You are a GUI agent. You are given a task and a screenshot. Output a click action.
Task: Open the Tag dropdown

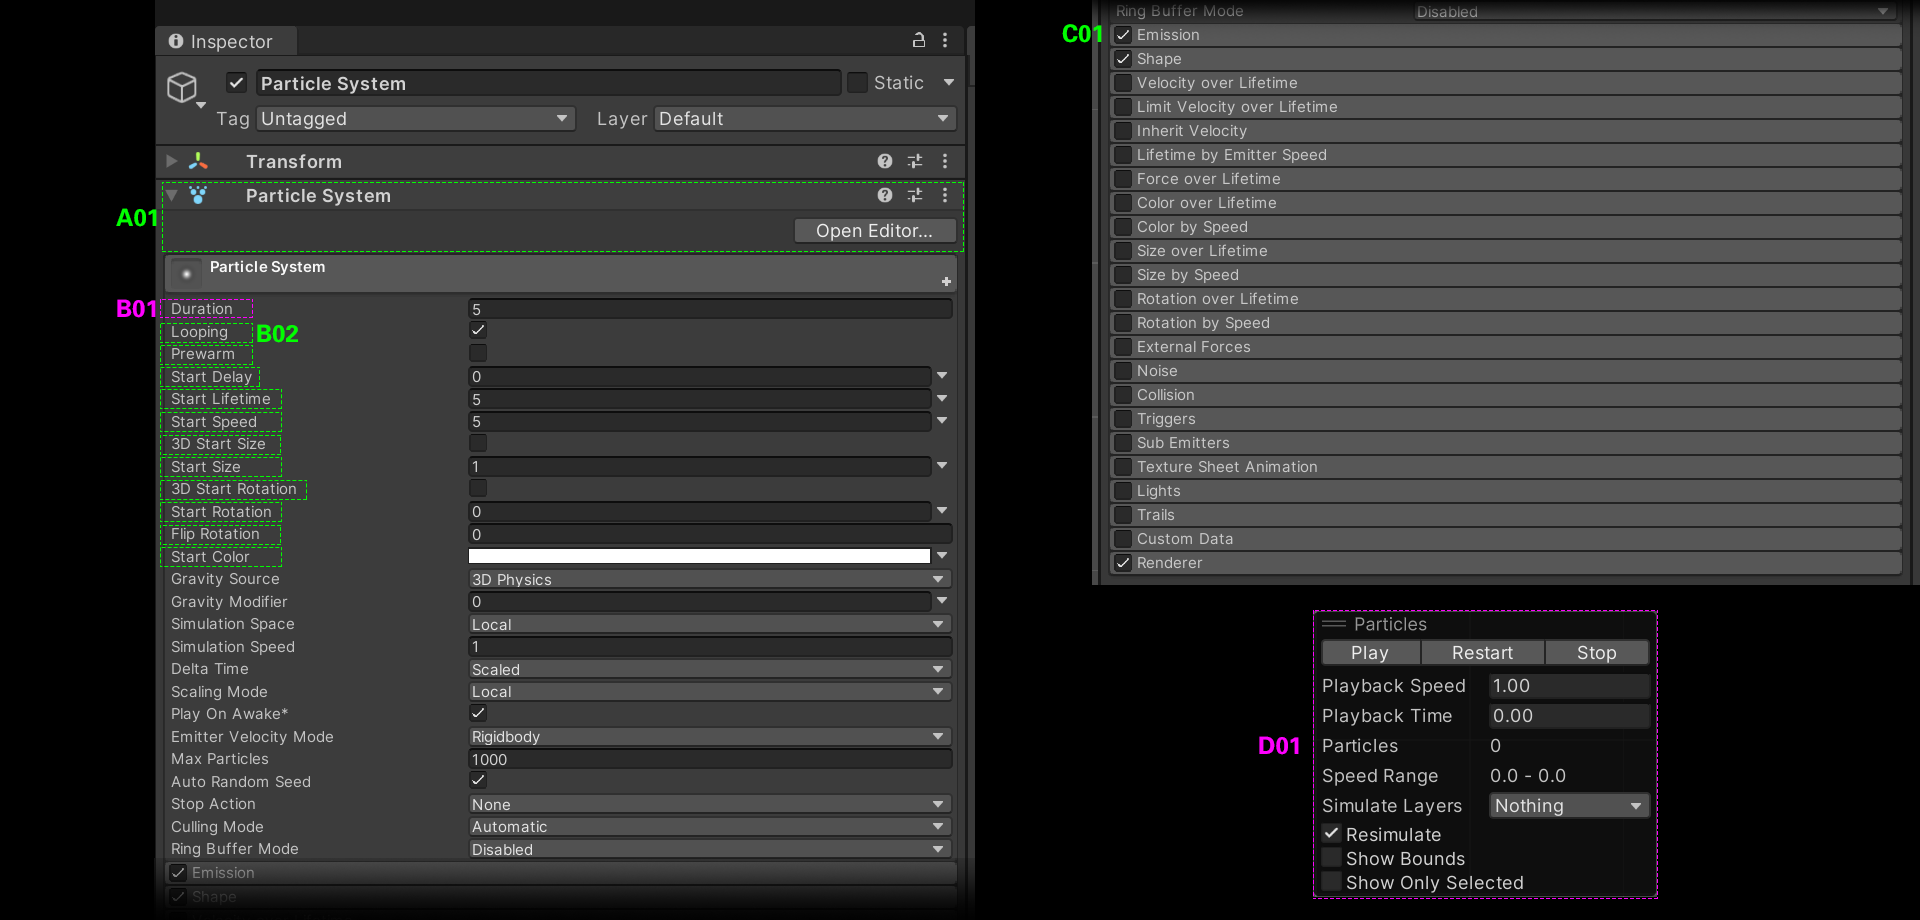(416, 119)
